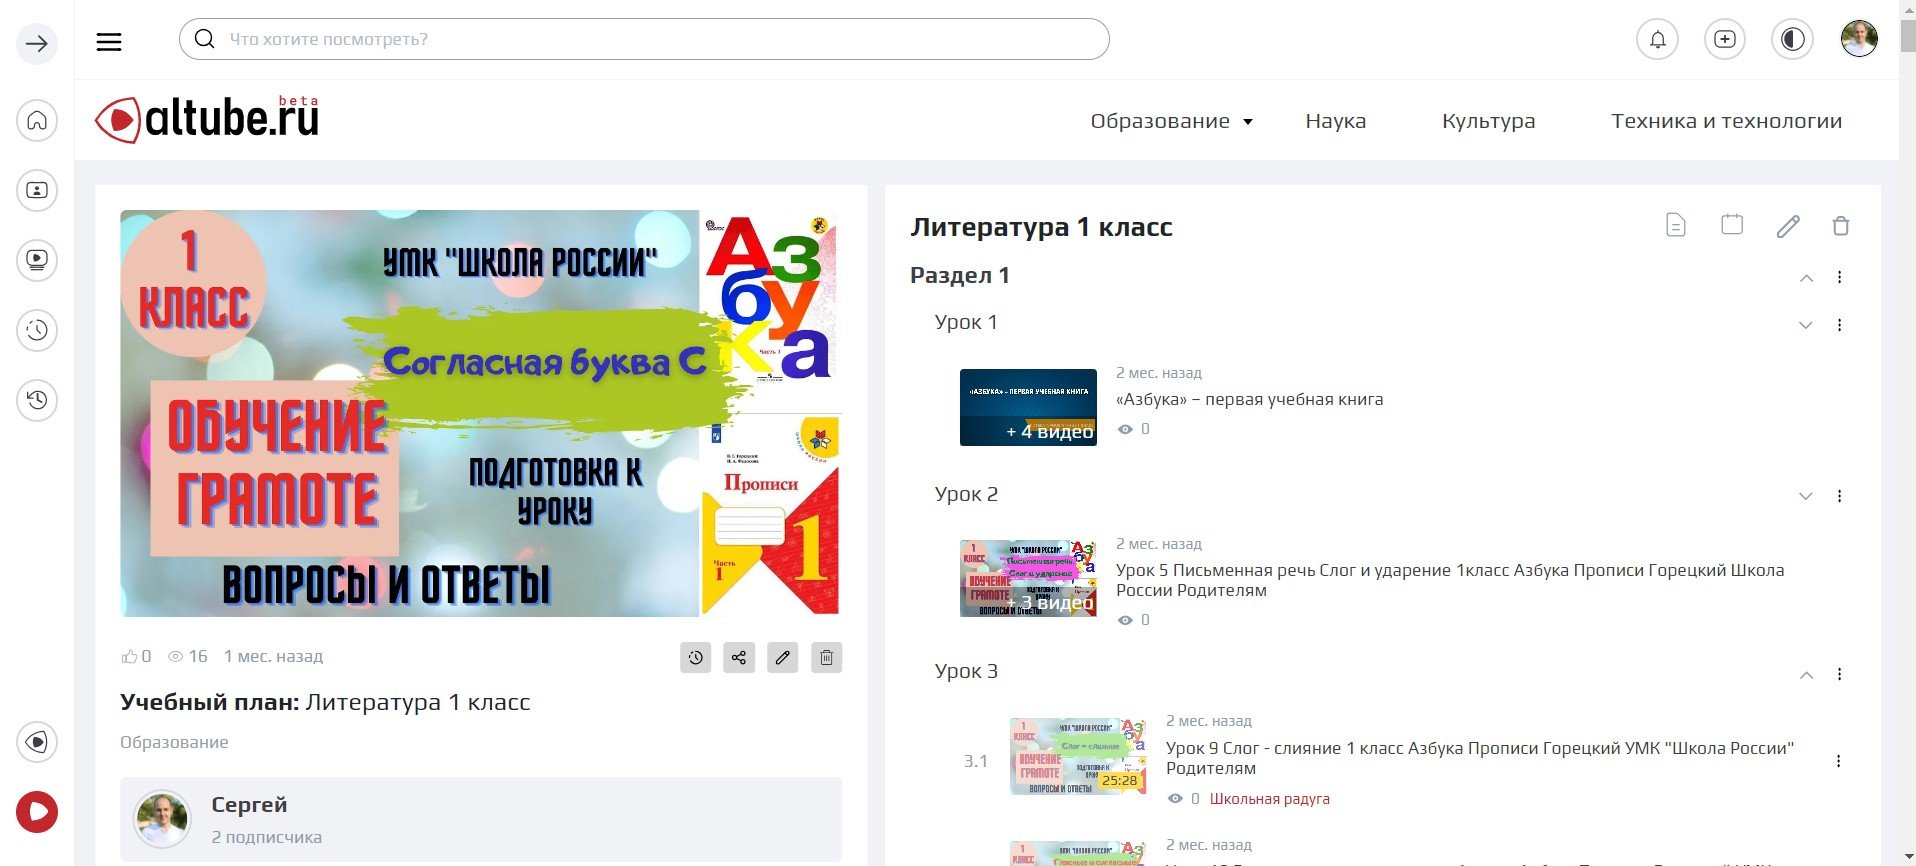Open the Наука category
Screen dimensions: 1916x866
pyautogui.click(x=1335, y=121)
